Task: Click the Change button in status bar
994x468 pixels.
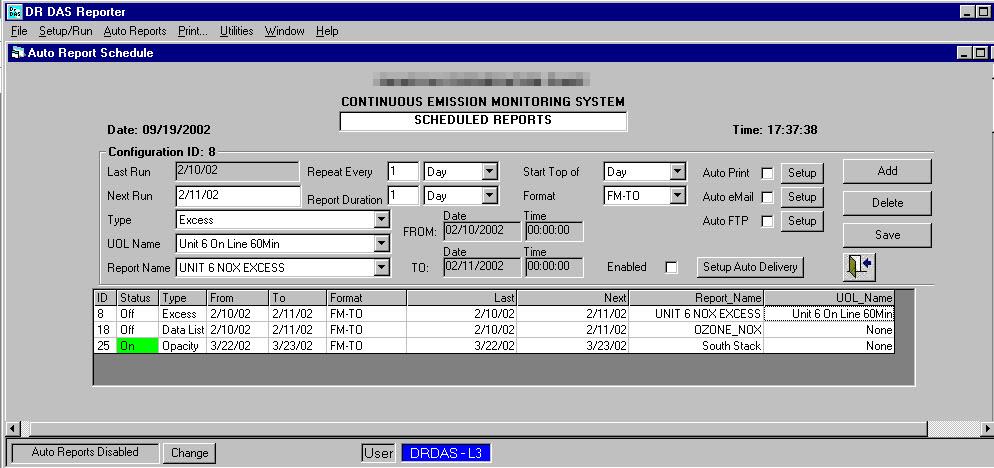Action: click(x=189, y=453)
